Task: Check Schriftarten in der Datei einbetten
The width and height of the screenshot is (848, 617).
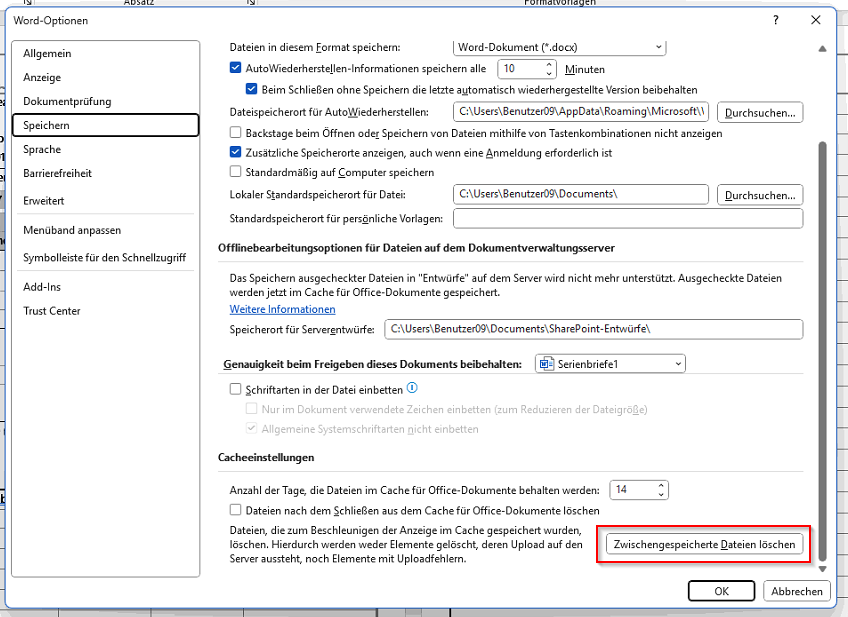Action: click(x=236, y=389)
